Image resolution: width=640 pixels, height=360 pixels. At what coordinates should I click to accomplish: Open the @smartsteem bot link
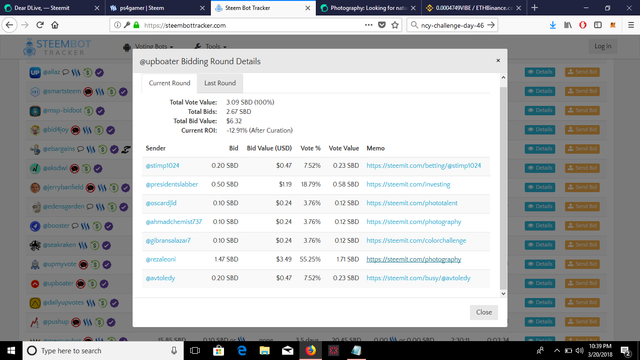62,91
